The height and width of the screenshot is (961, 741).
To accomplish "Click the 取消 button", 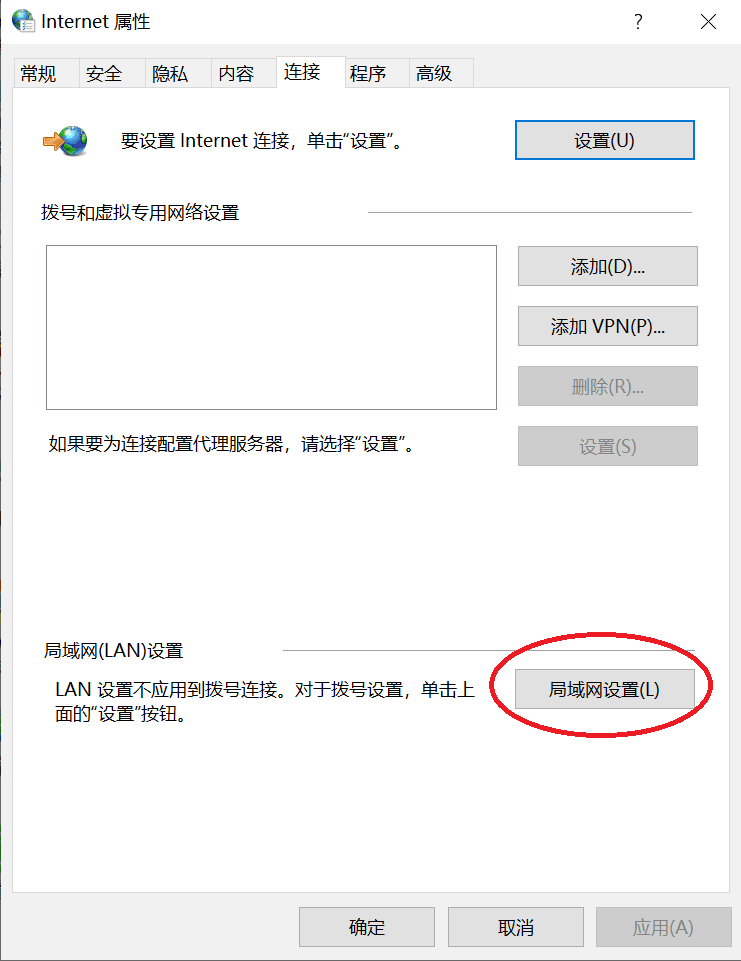I will pyautogui.click(x=515, y=927).
